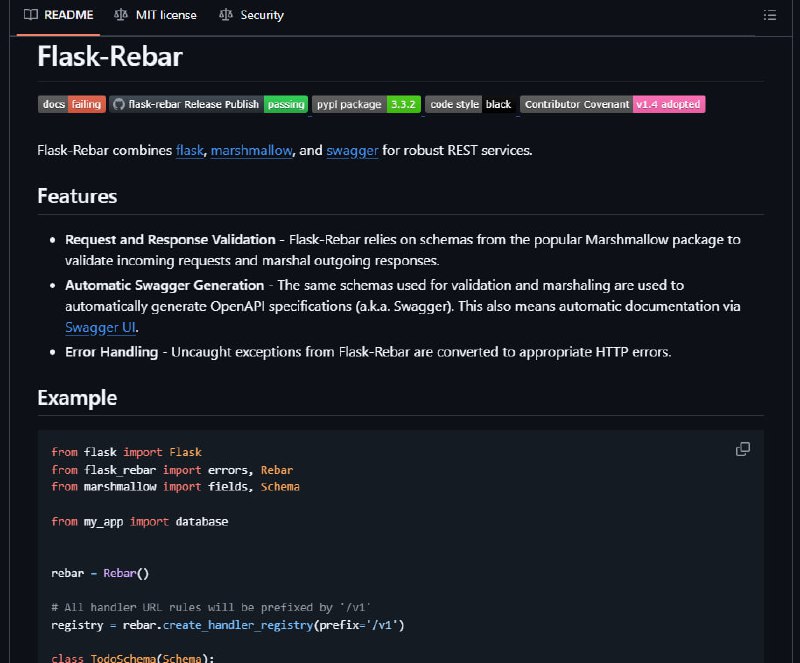Viewport: 800px width, 663px height.
Task: Copy the example code with copy icon
Action: coord(743,449)
